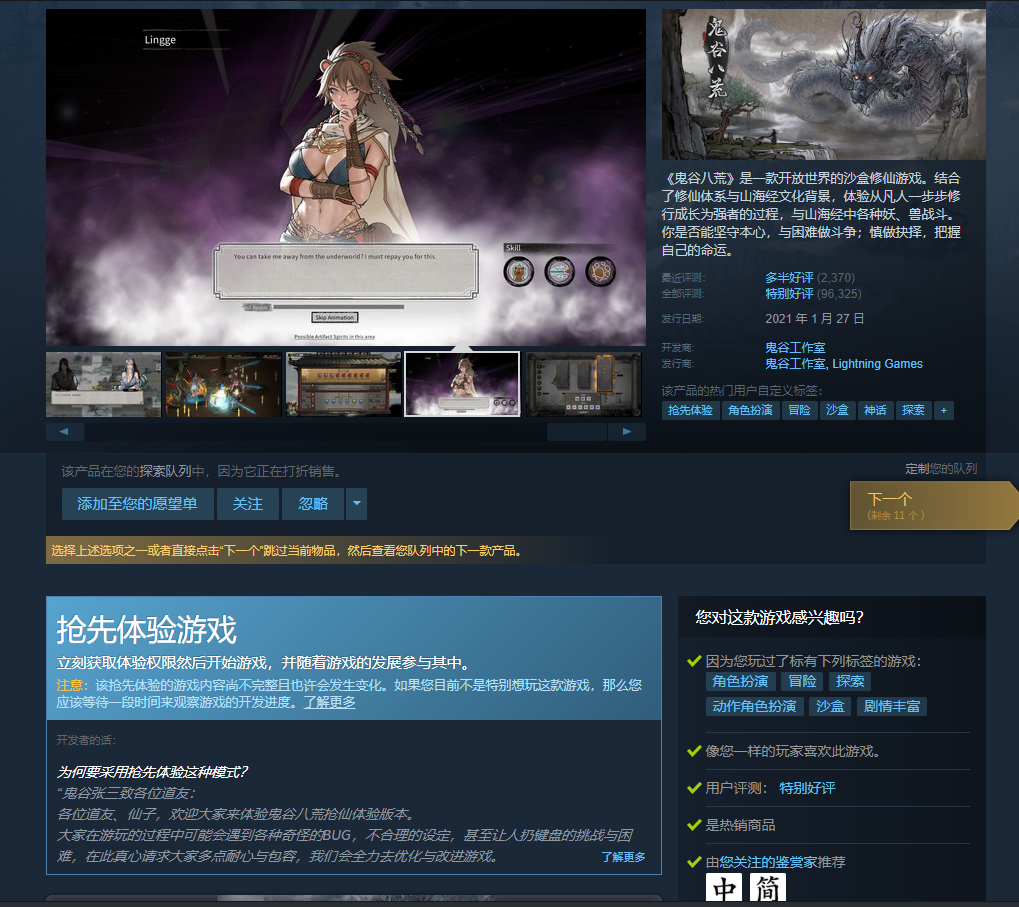Open the highlighted fourth thumbnail with Lingge
This screenshot has height=907, width=1019.
pos(462,384)
